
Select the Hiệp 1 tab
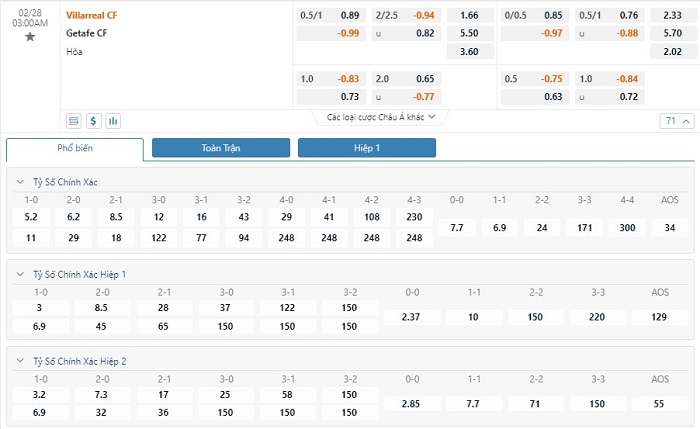pos(366,148)
